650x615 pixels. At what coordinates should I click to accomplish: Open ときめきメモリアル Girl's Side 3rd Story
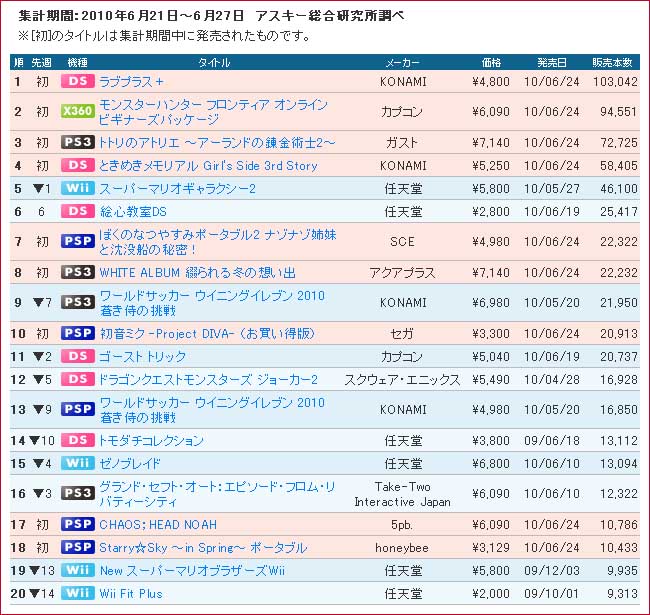click(x=208, y=166)
